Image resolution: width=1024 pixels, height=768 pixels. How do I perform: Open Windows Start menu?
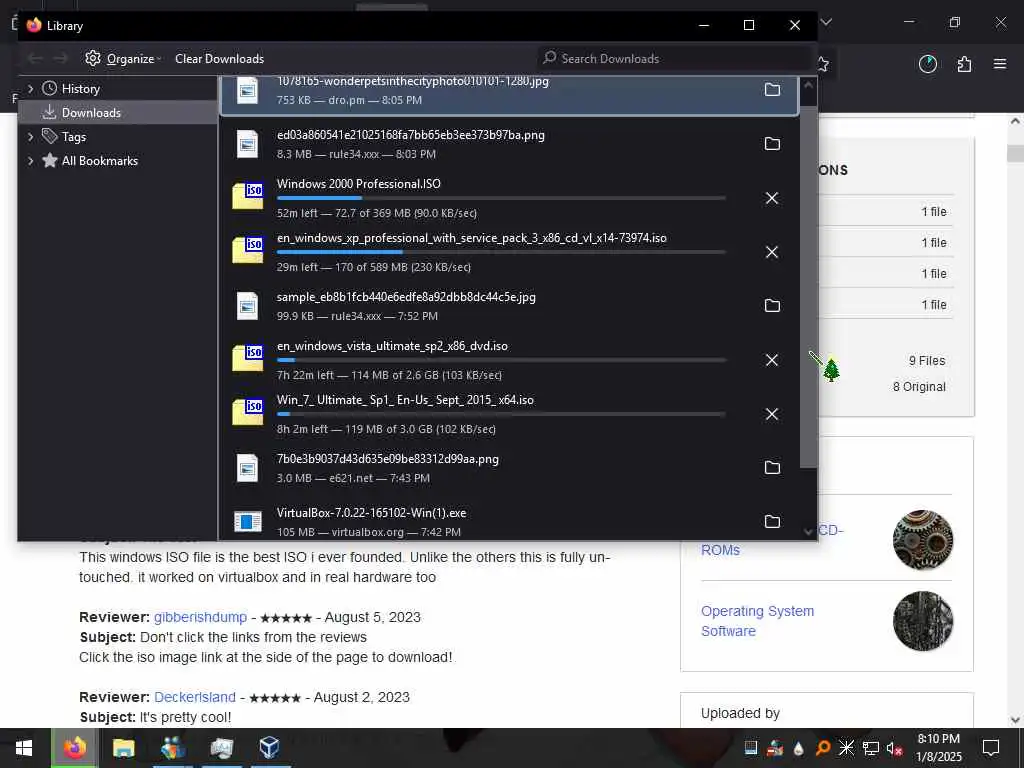point(24,748)
